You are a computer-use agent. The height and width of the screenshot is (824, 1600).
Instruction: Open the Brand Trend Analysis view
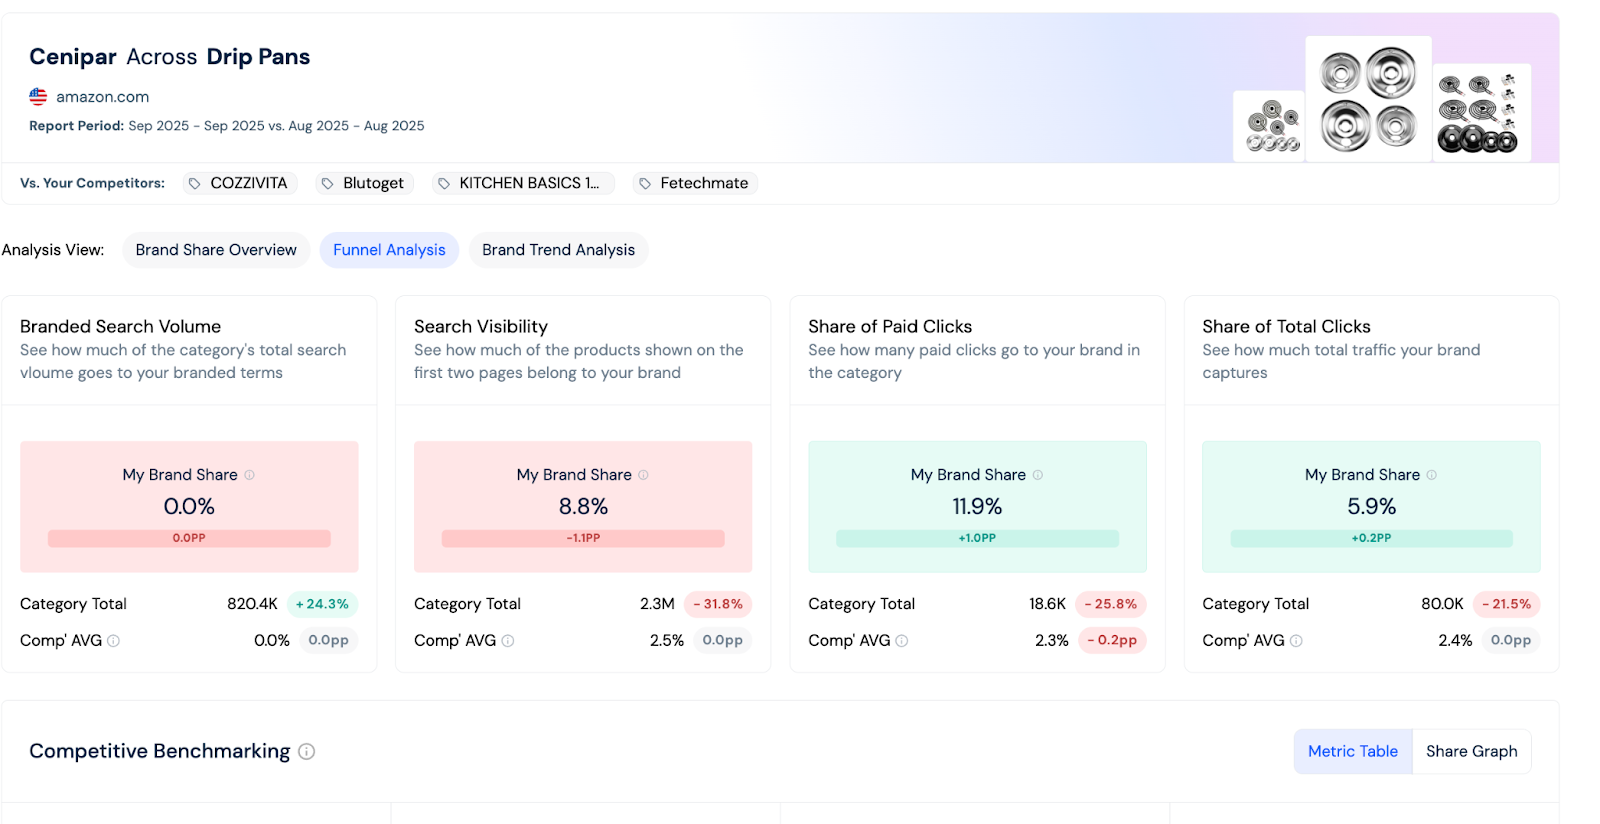coord(558,250)
